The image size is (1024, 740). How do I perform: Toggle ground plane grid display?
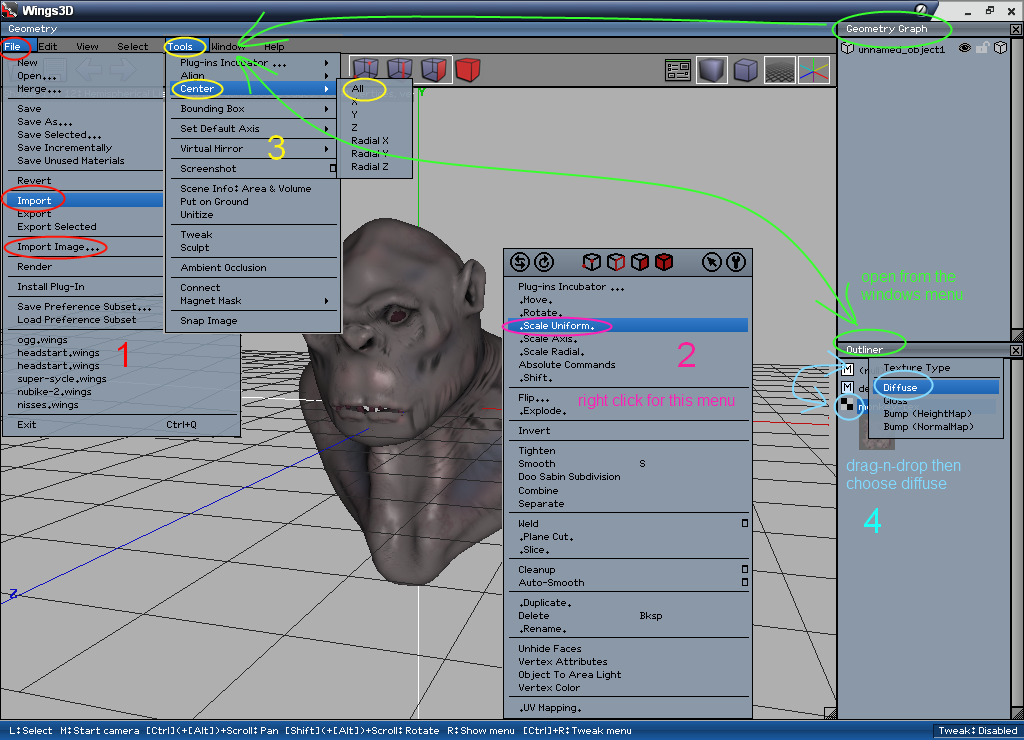(x=780, y=70)
